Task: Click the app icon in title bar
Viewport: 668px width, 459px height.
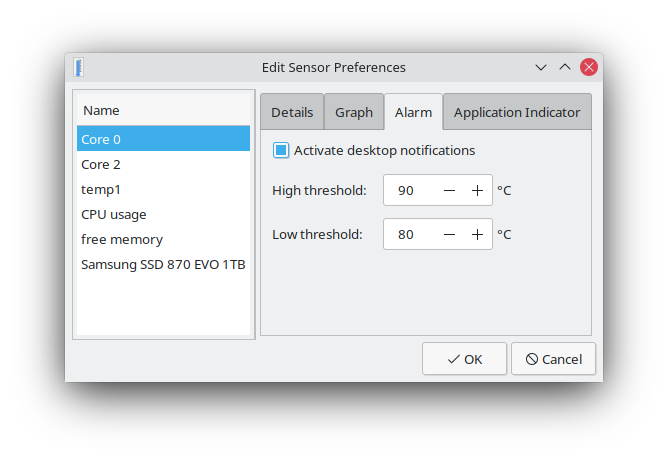Action: [78, 67]
